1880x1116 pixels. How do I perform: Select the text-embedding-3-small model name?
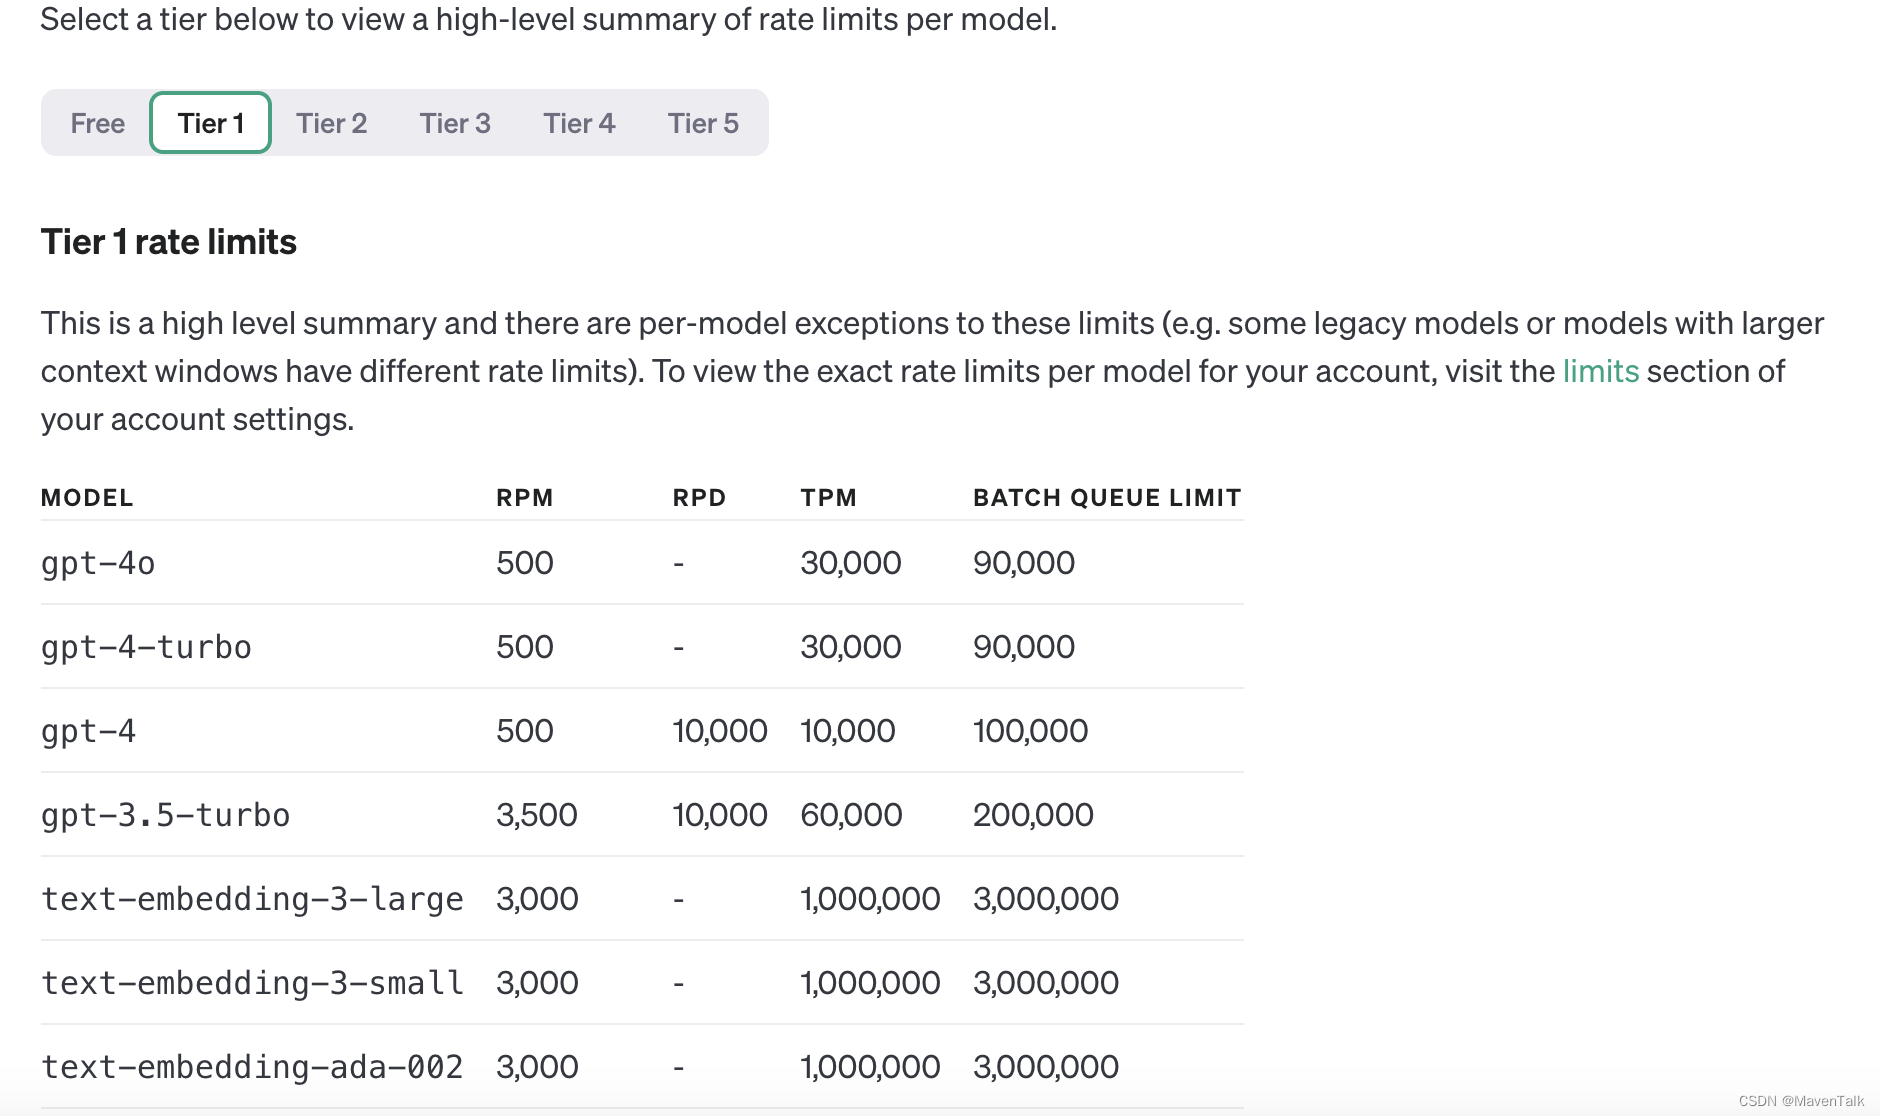click(252, 983)
